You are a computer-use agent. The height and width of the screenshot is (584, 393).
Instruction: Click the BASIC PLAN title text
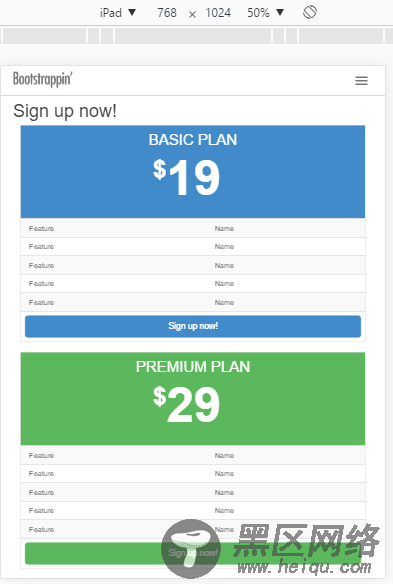(x=193, y=140)
